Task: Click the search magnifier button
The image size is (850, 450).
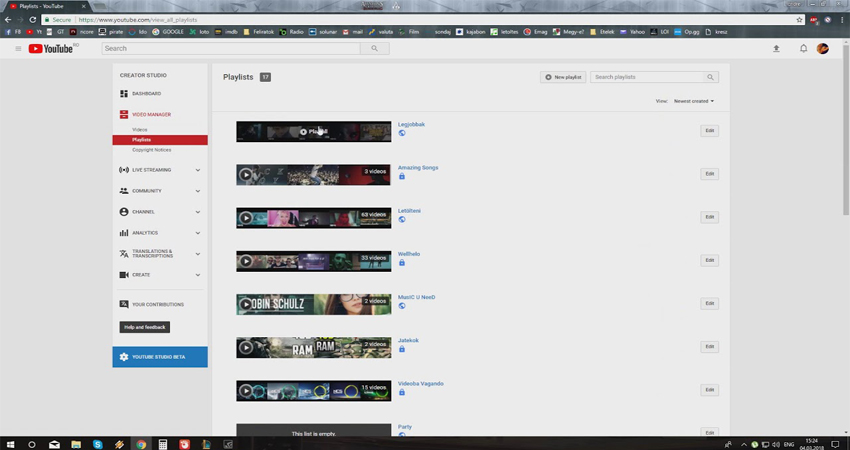Action: pyautogui.click(x=375, y=48)
